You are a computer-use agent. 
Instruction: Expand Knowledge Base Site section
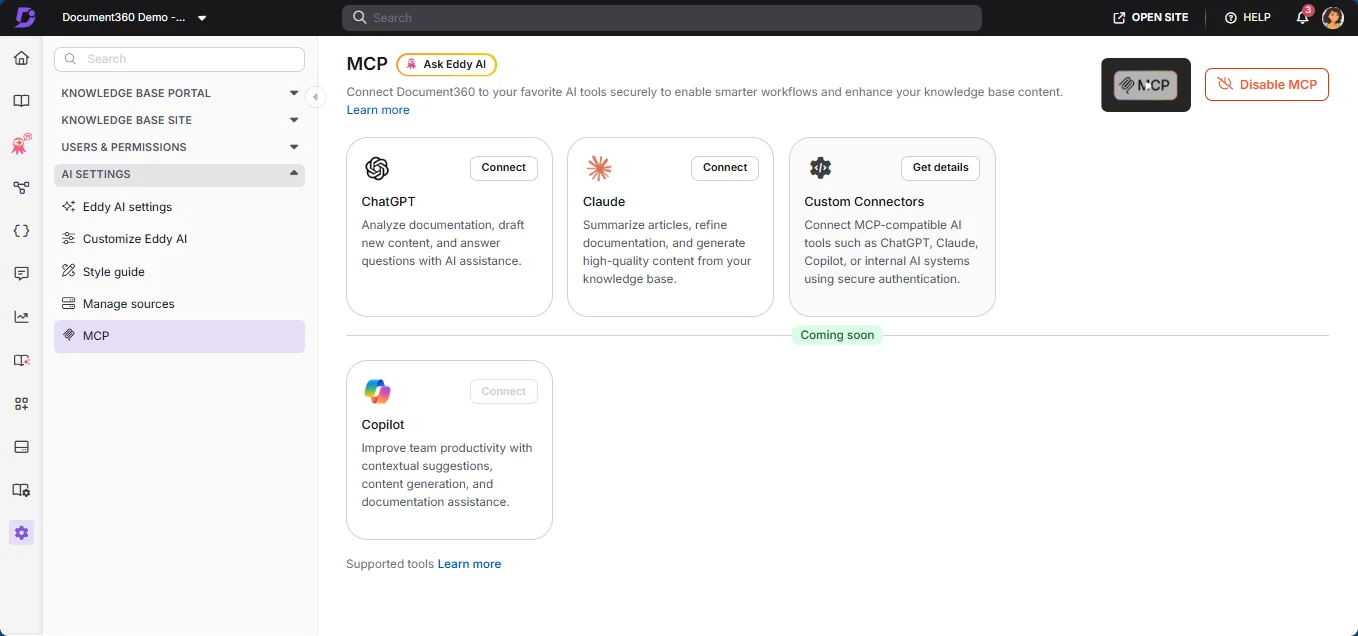[179, 120]
